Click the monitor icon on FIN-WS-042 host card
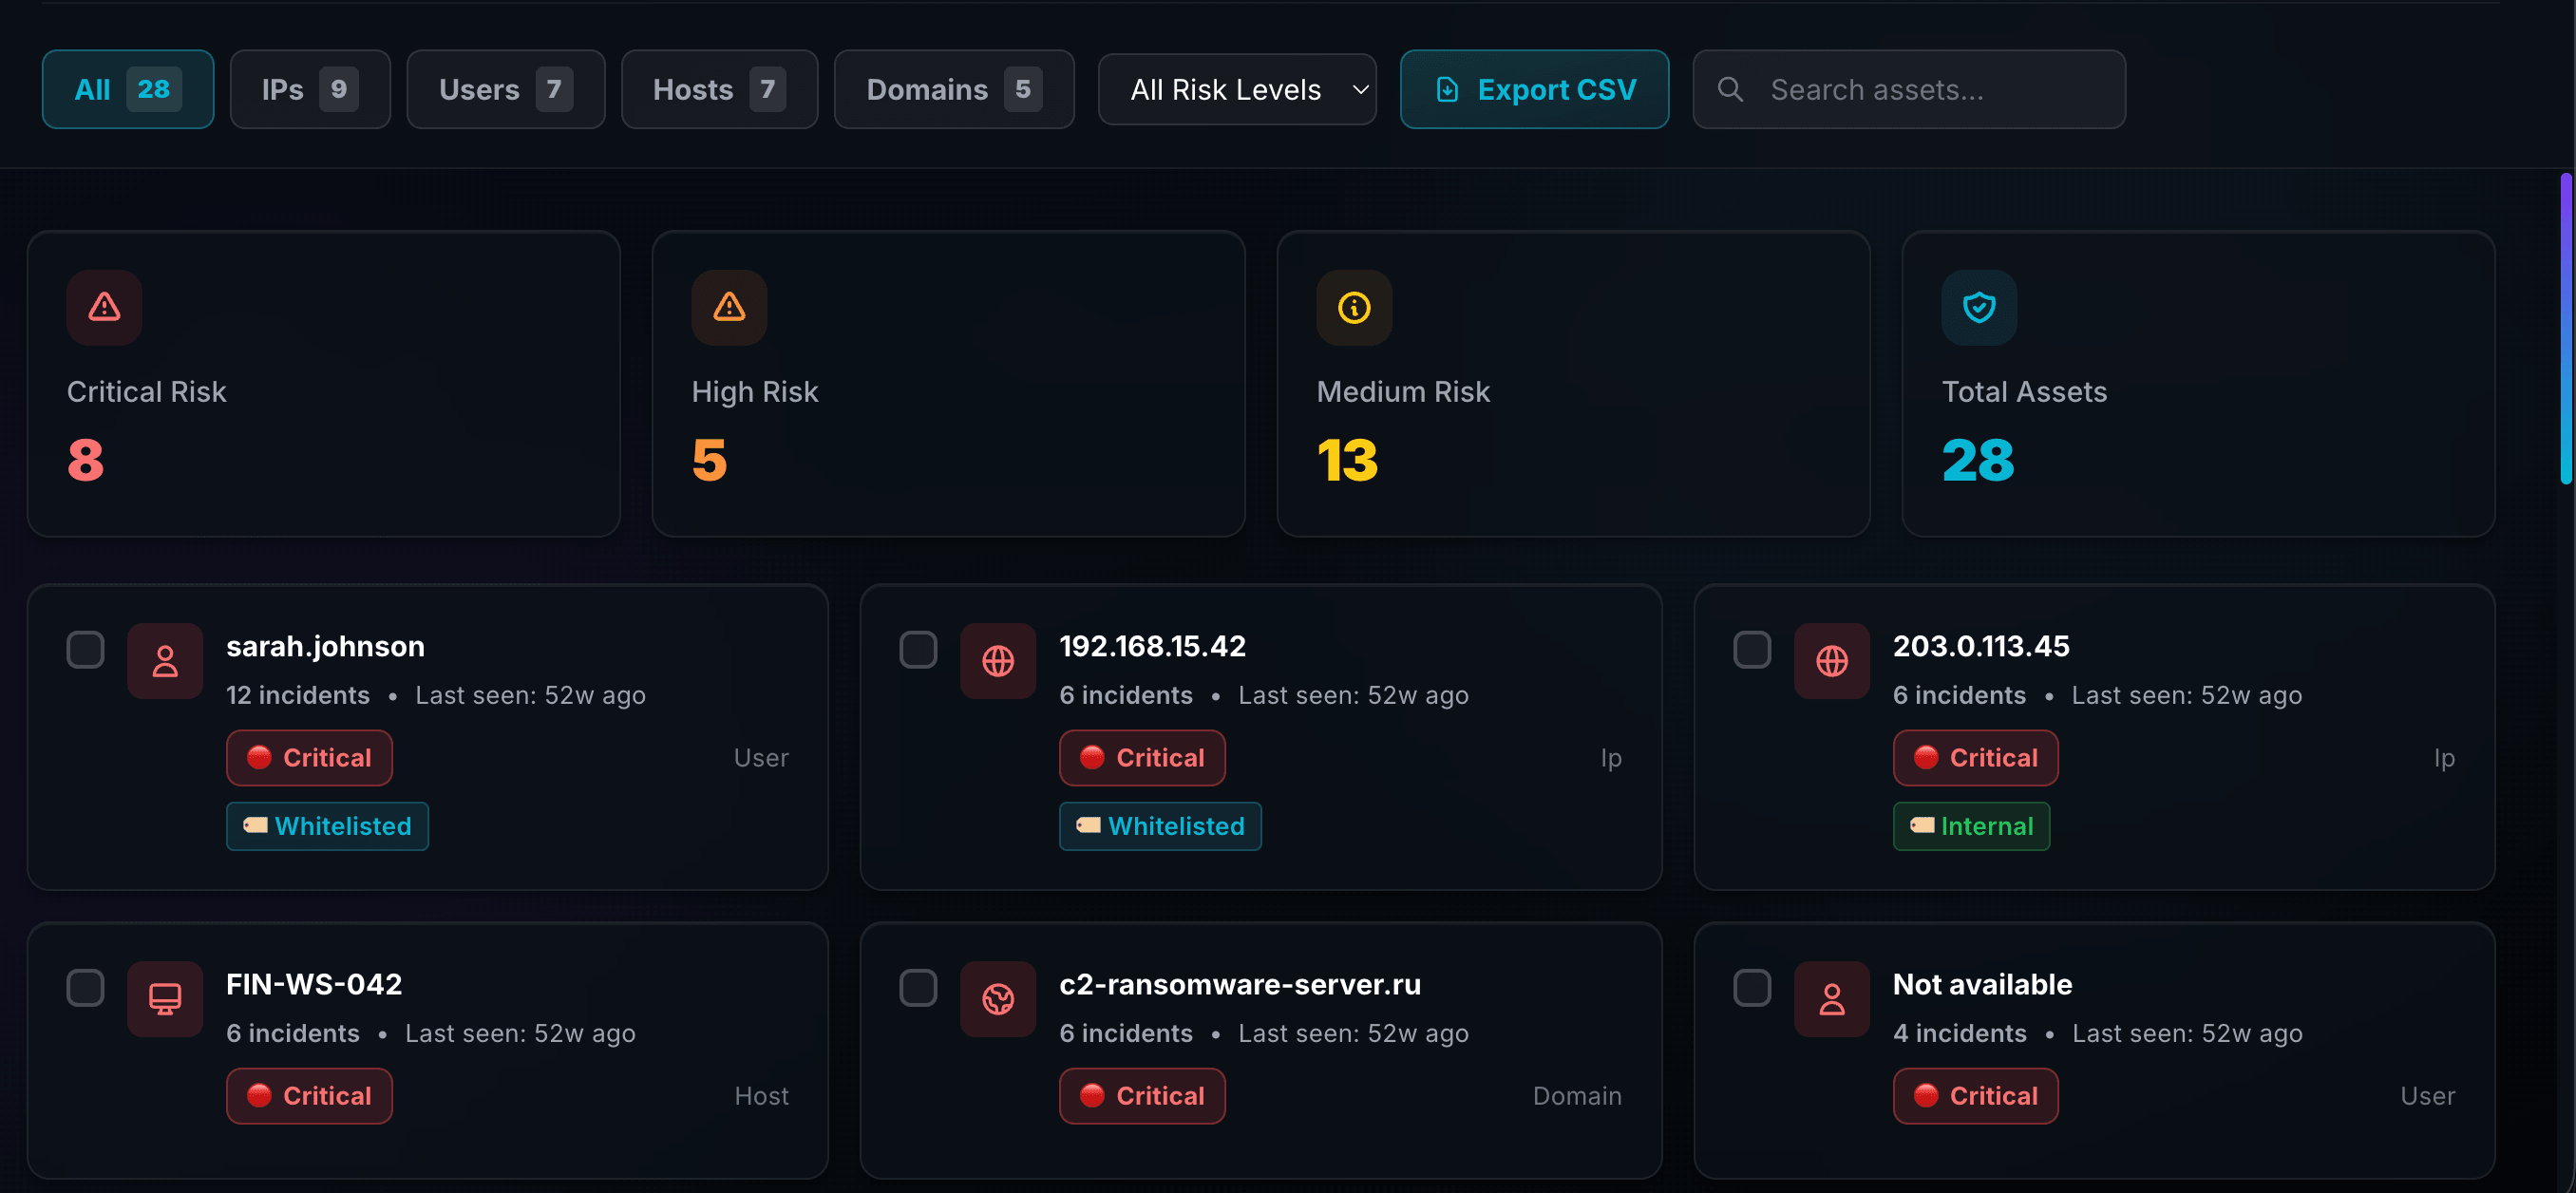 tap(165, 999)
